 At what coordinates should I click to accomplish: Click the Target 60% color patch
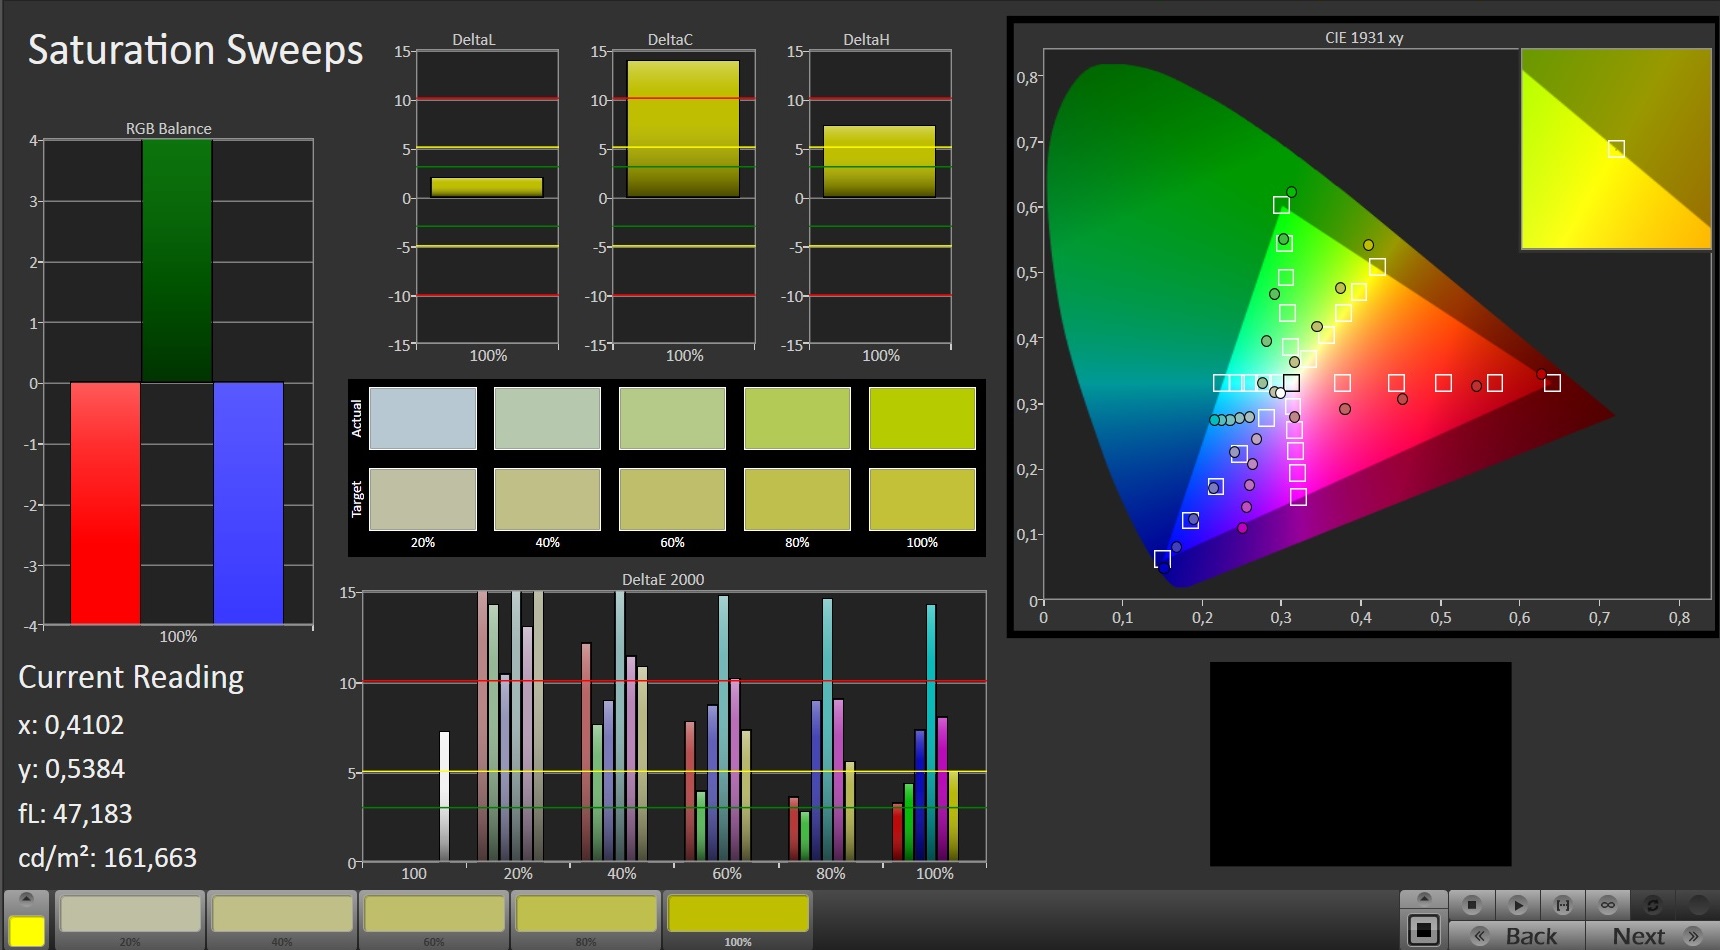(x=672, y=499)
